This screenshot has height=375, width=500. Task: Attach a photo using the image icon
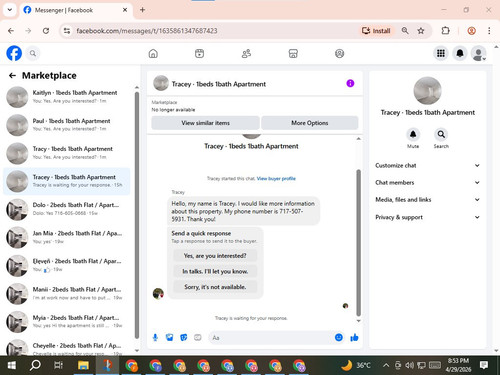point(170,338)
